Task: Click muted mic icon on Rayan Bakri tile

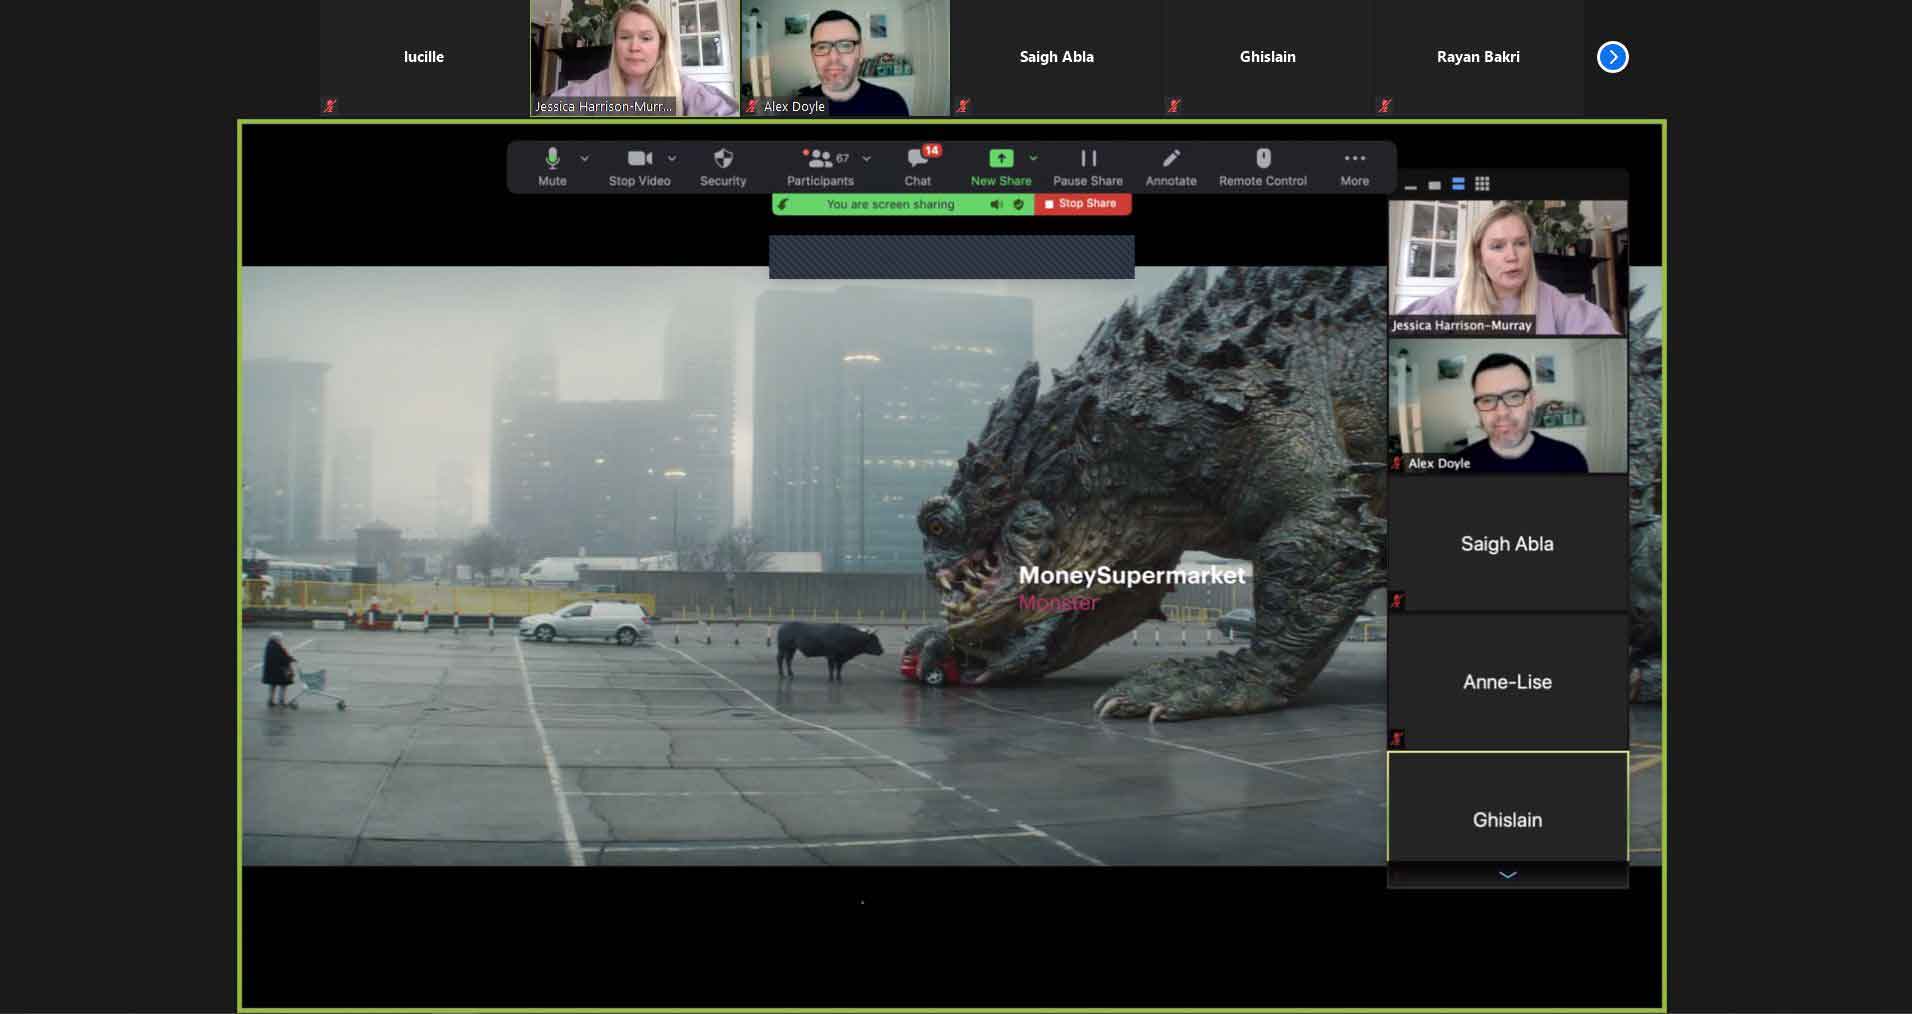Action: [1384, 105]
